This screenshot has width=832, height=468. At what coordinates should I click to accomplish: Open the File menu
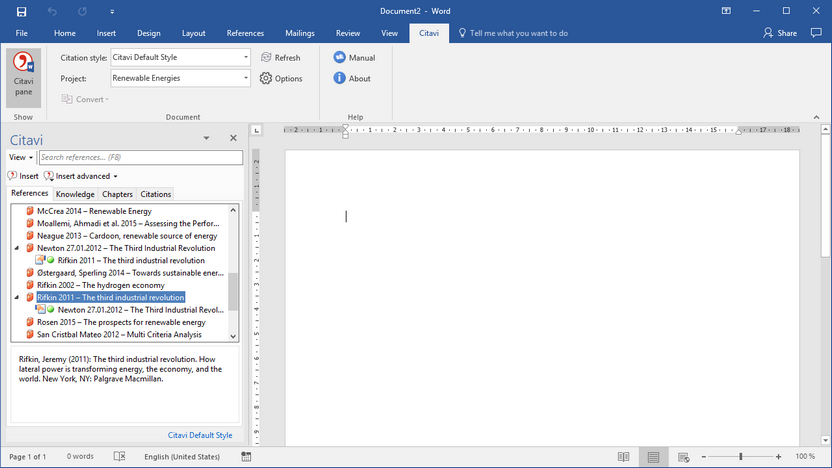pos(22,33)
